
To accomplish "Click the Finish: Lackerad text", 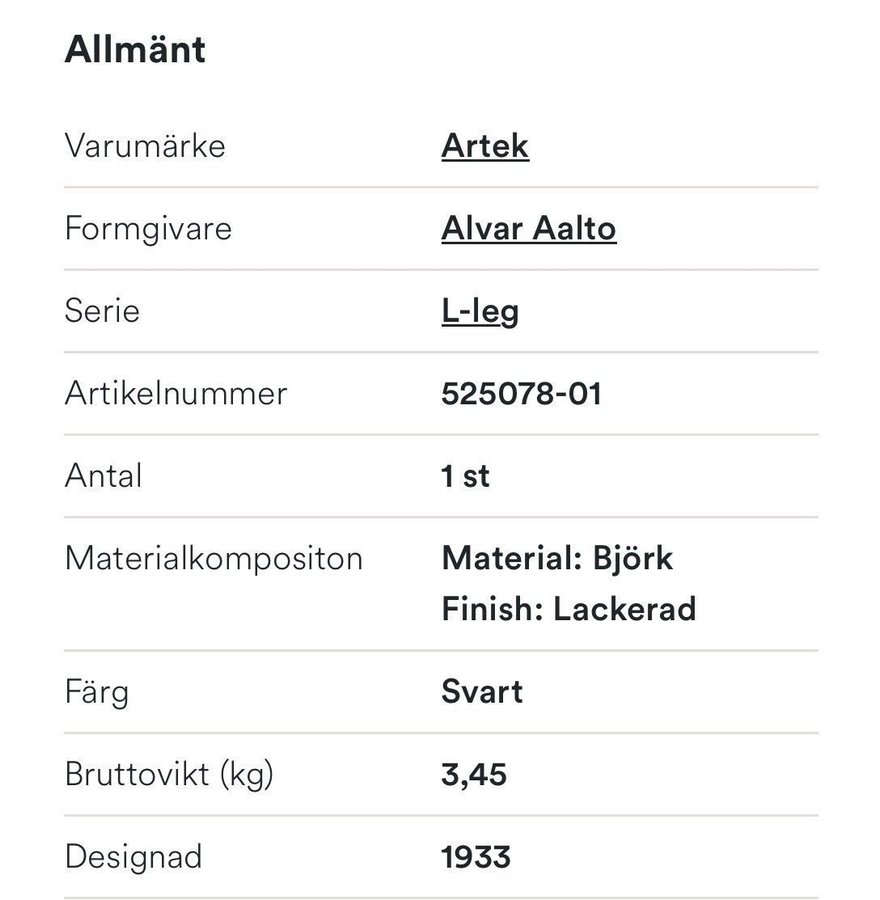I will (568, 608).
